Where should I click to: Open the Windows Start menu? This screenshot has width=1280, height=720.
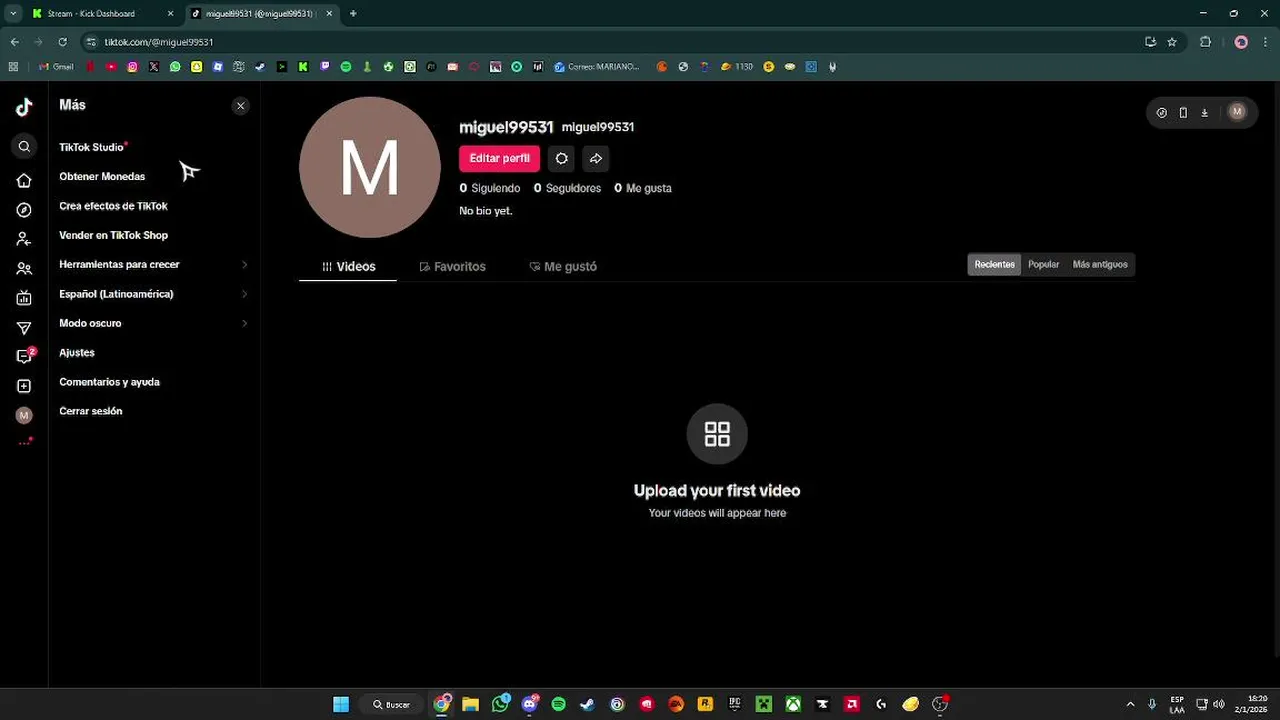coord(341,704)
